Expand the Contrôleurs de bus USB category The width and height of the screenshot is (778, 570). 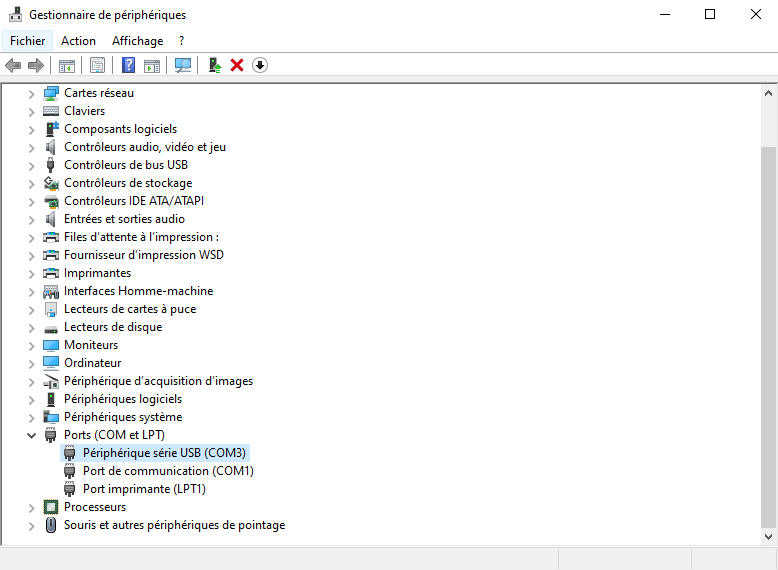(31, 165)
